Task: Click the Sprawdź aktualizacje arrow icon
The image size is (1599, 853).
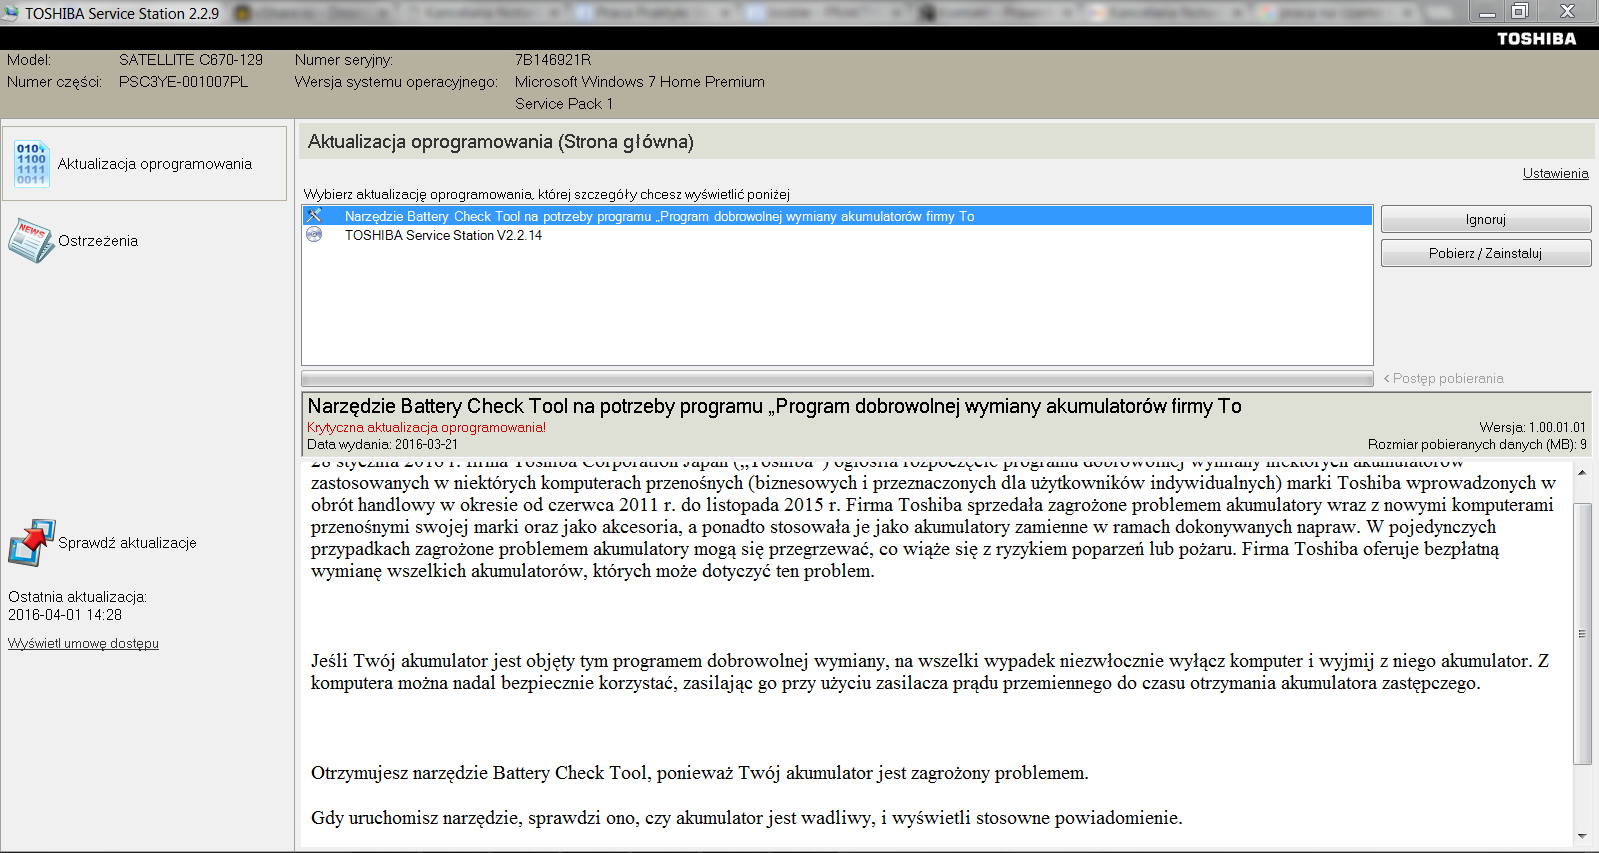Action: 31,543
